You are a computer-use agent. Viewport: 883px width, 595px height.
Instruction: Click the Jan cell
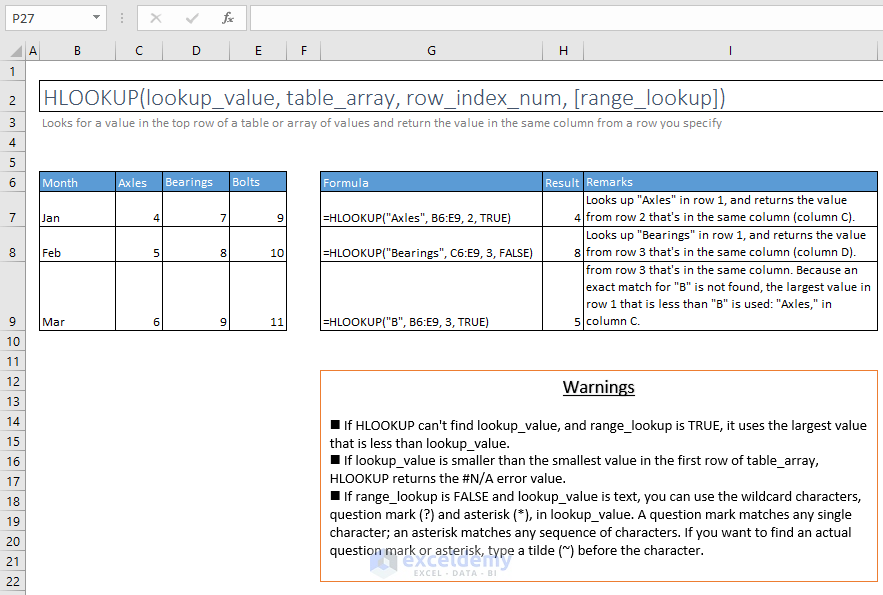[77, 209]
